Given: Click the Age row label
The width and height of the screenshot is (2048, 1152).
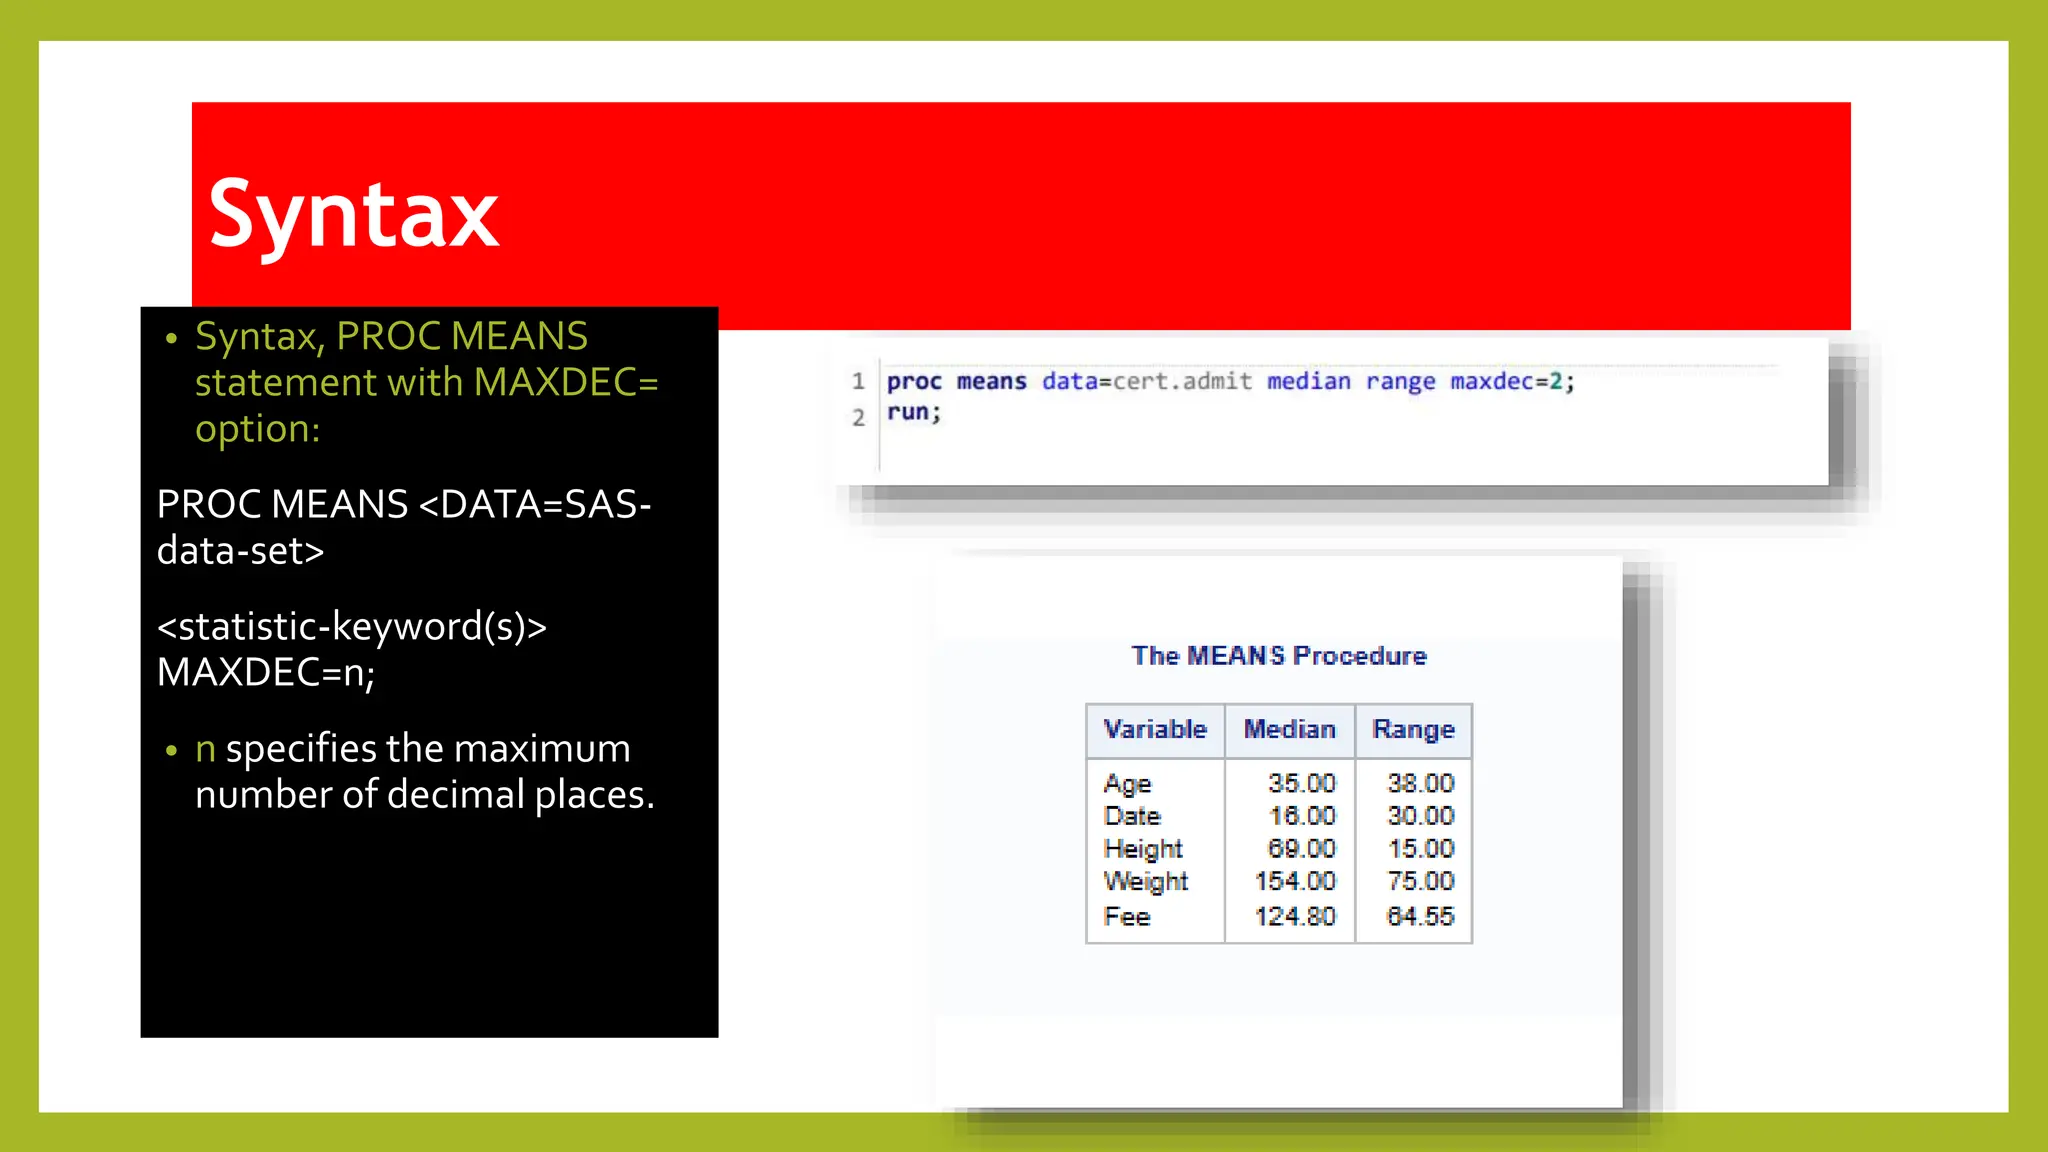Looking at the screenshot, I should (x=1127, y=784).
